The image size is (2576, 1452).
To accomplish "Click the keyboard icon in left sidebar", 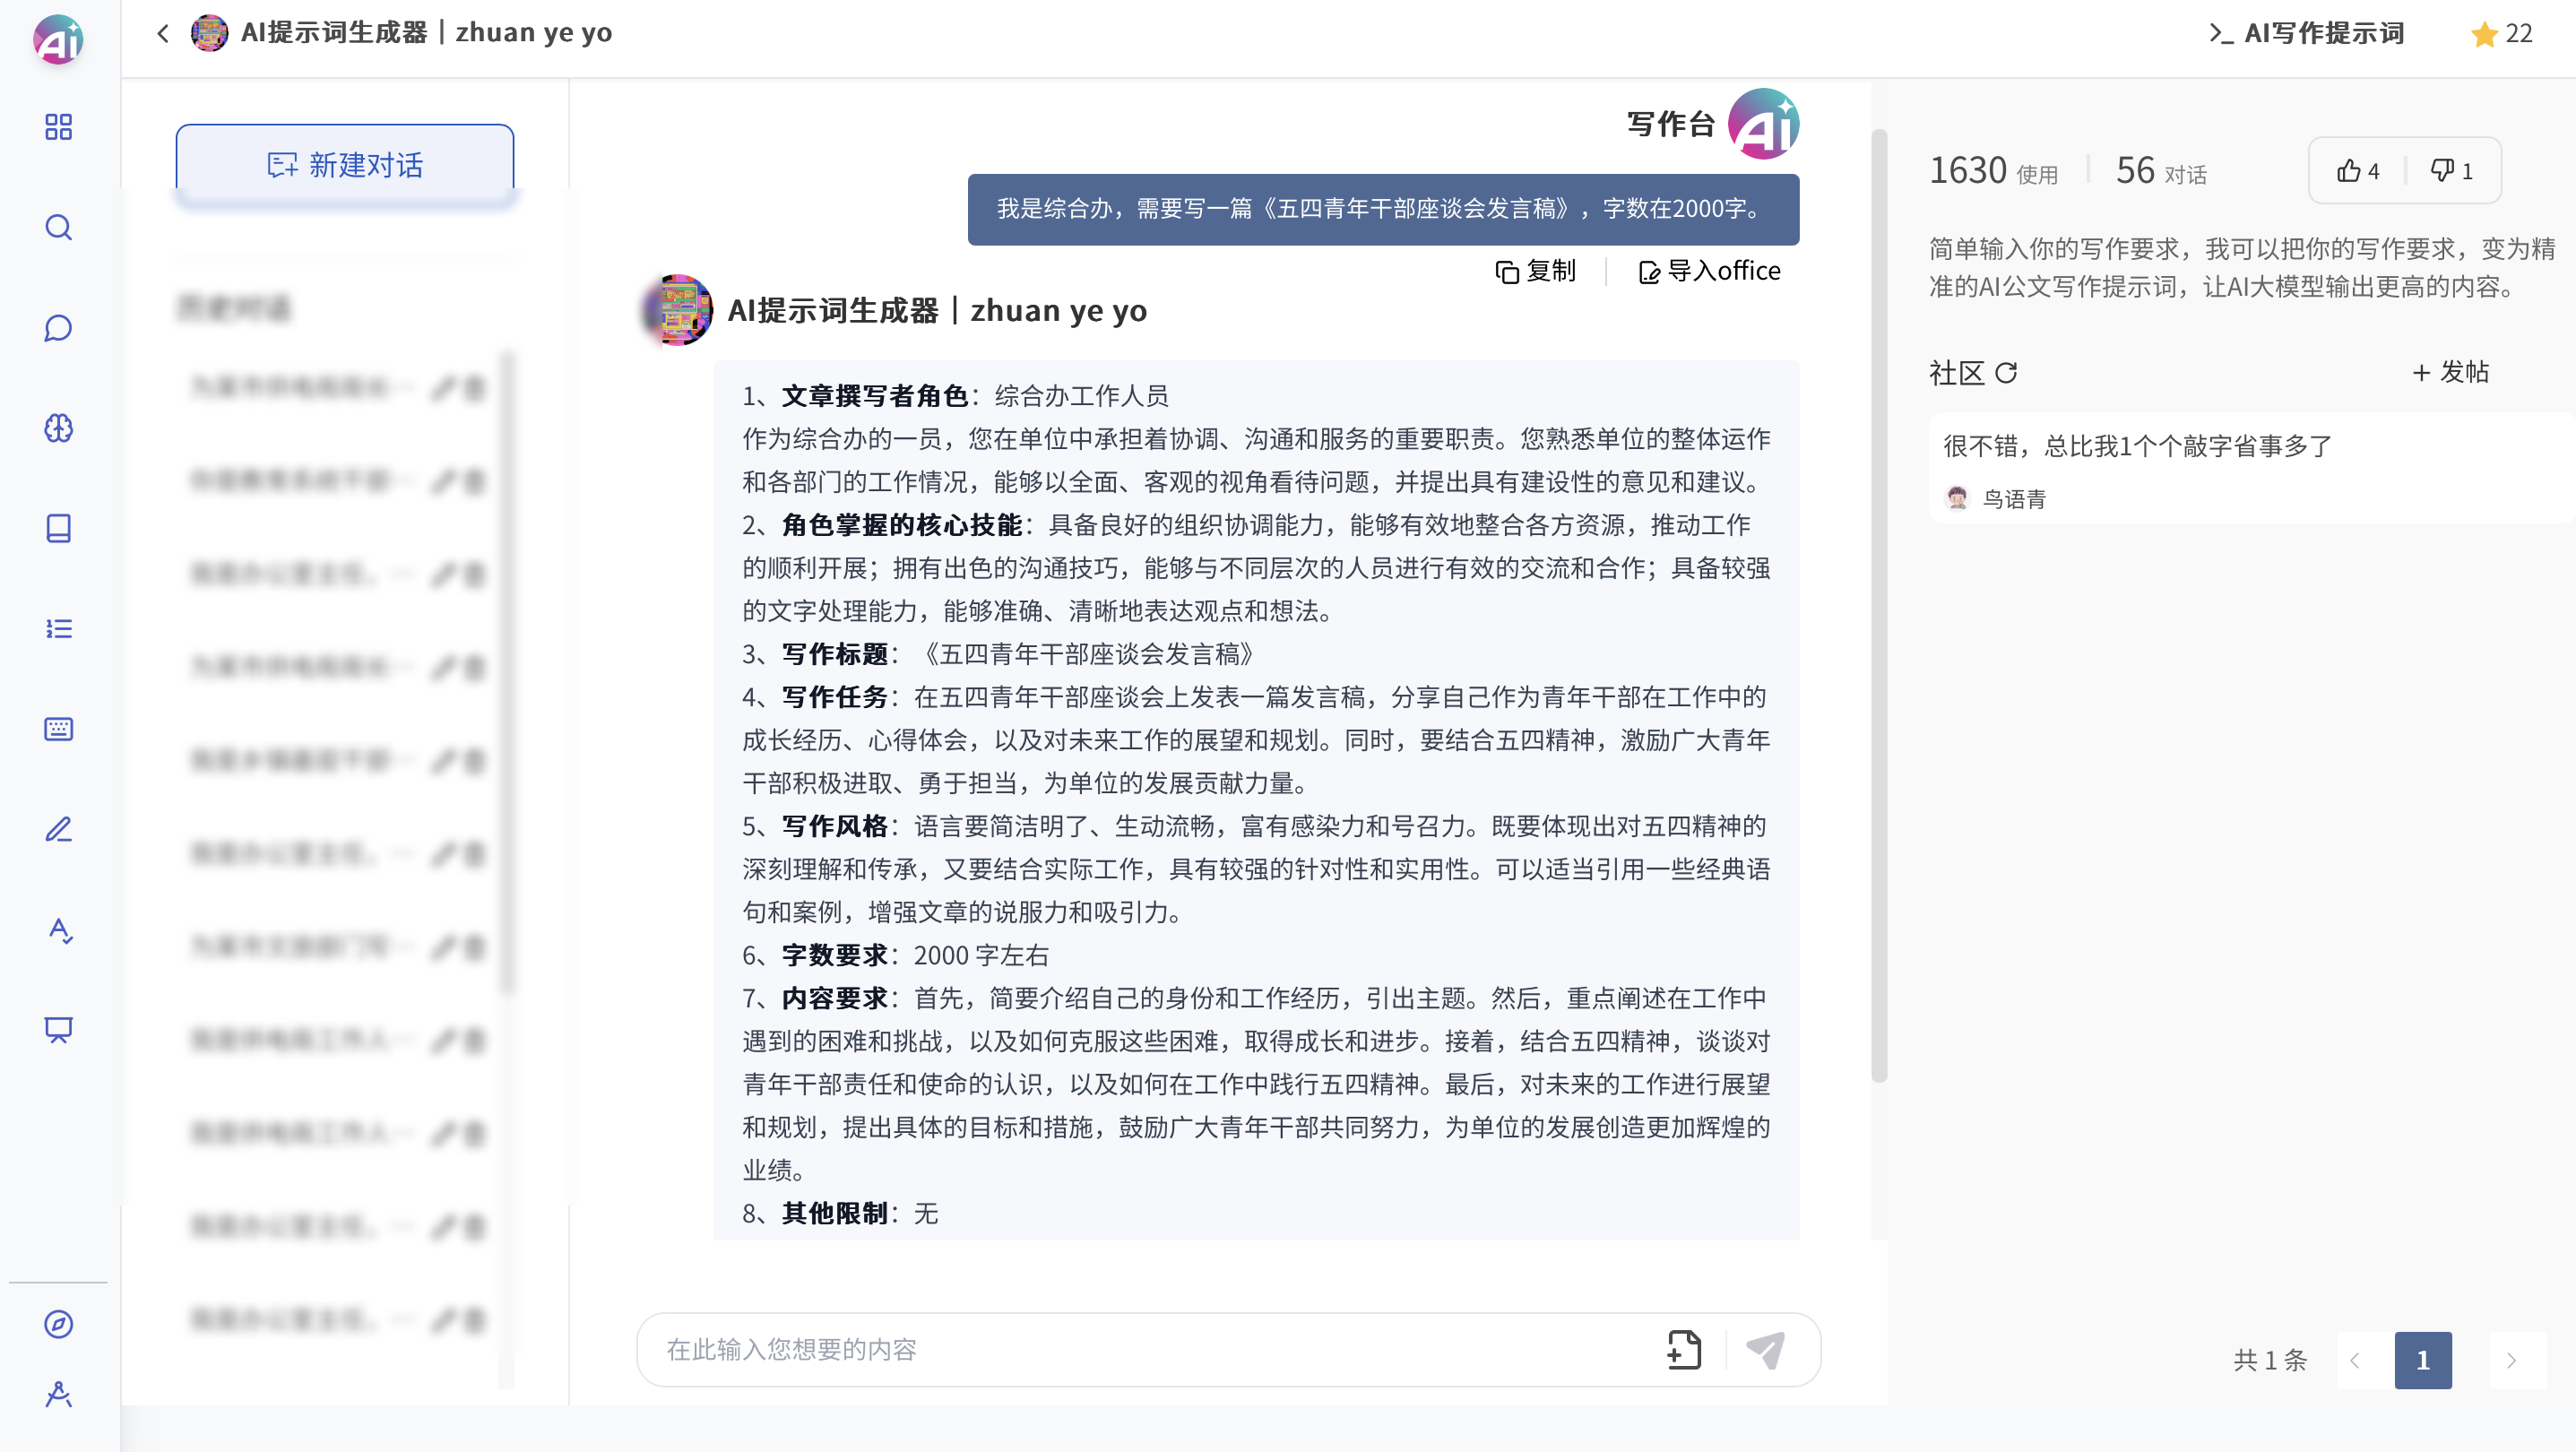I will click(58, 729).
